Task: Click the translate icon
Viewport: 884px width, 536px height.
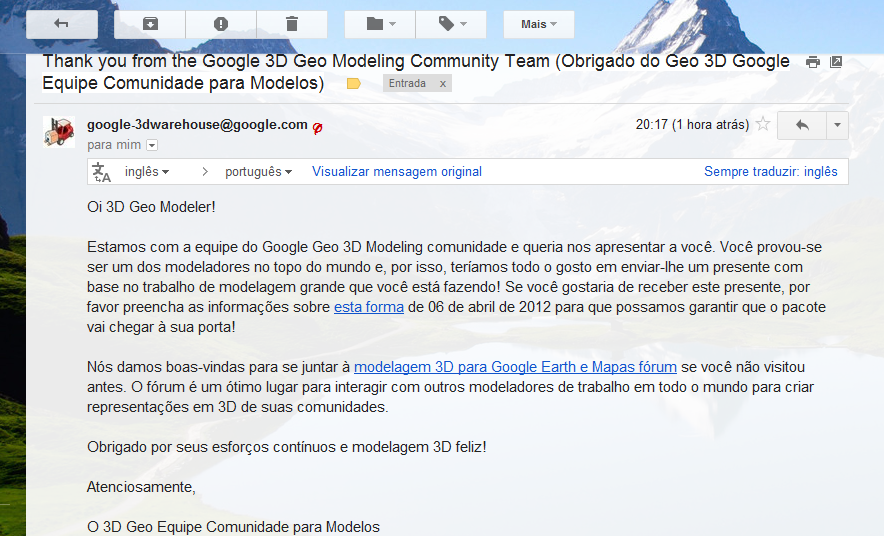Action: (101, 172)
